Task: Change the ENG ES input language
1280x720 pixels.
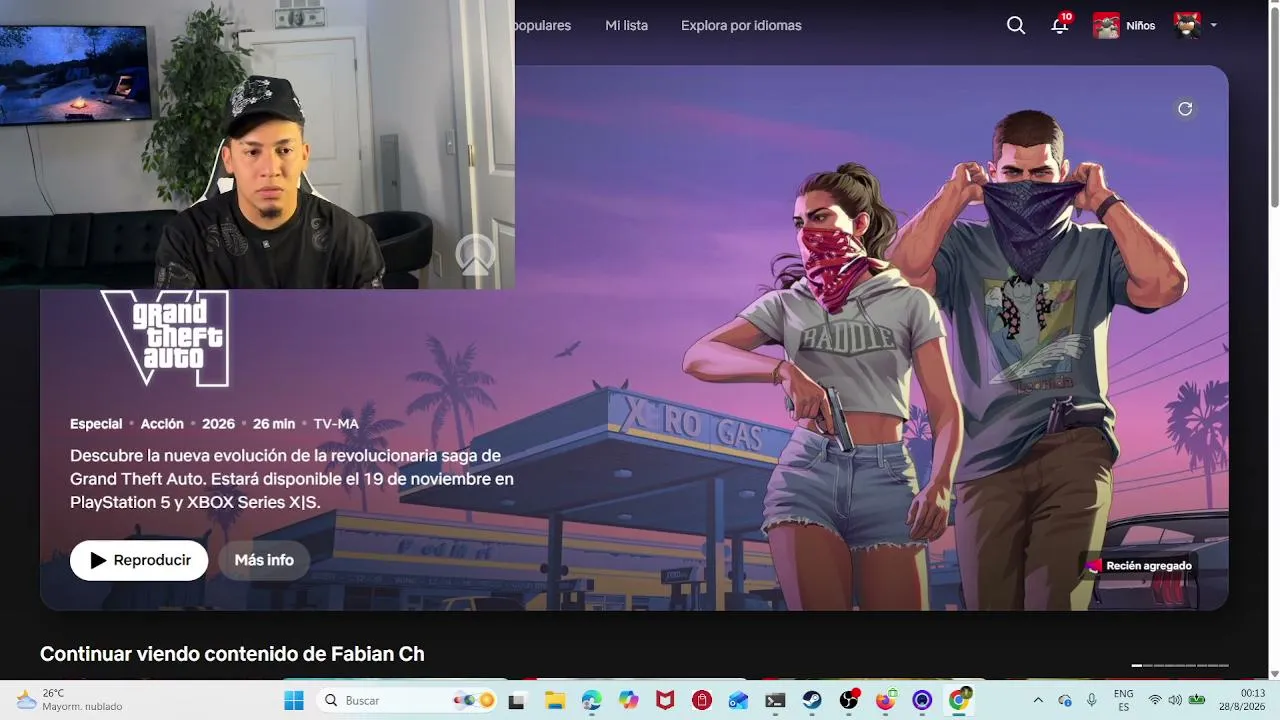Action: (1124, 700)
